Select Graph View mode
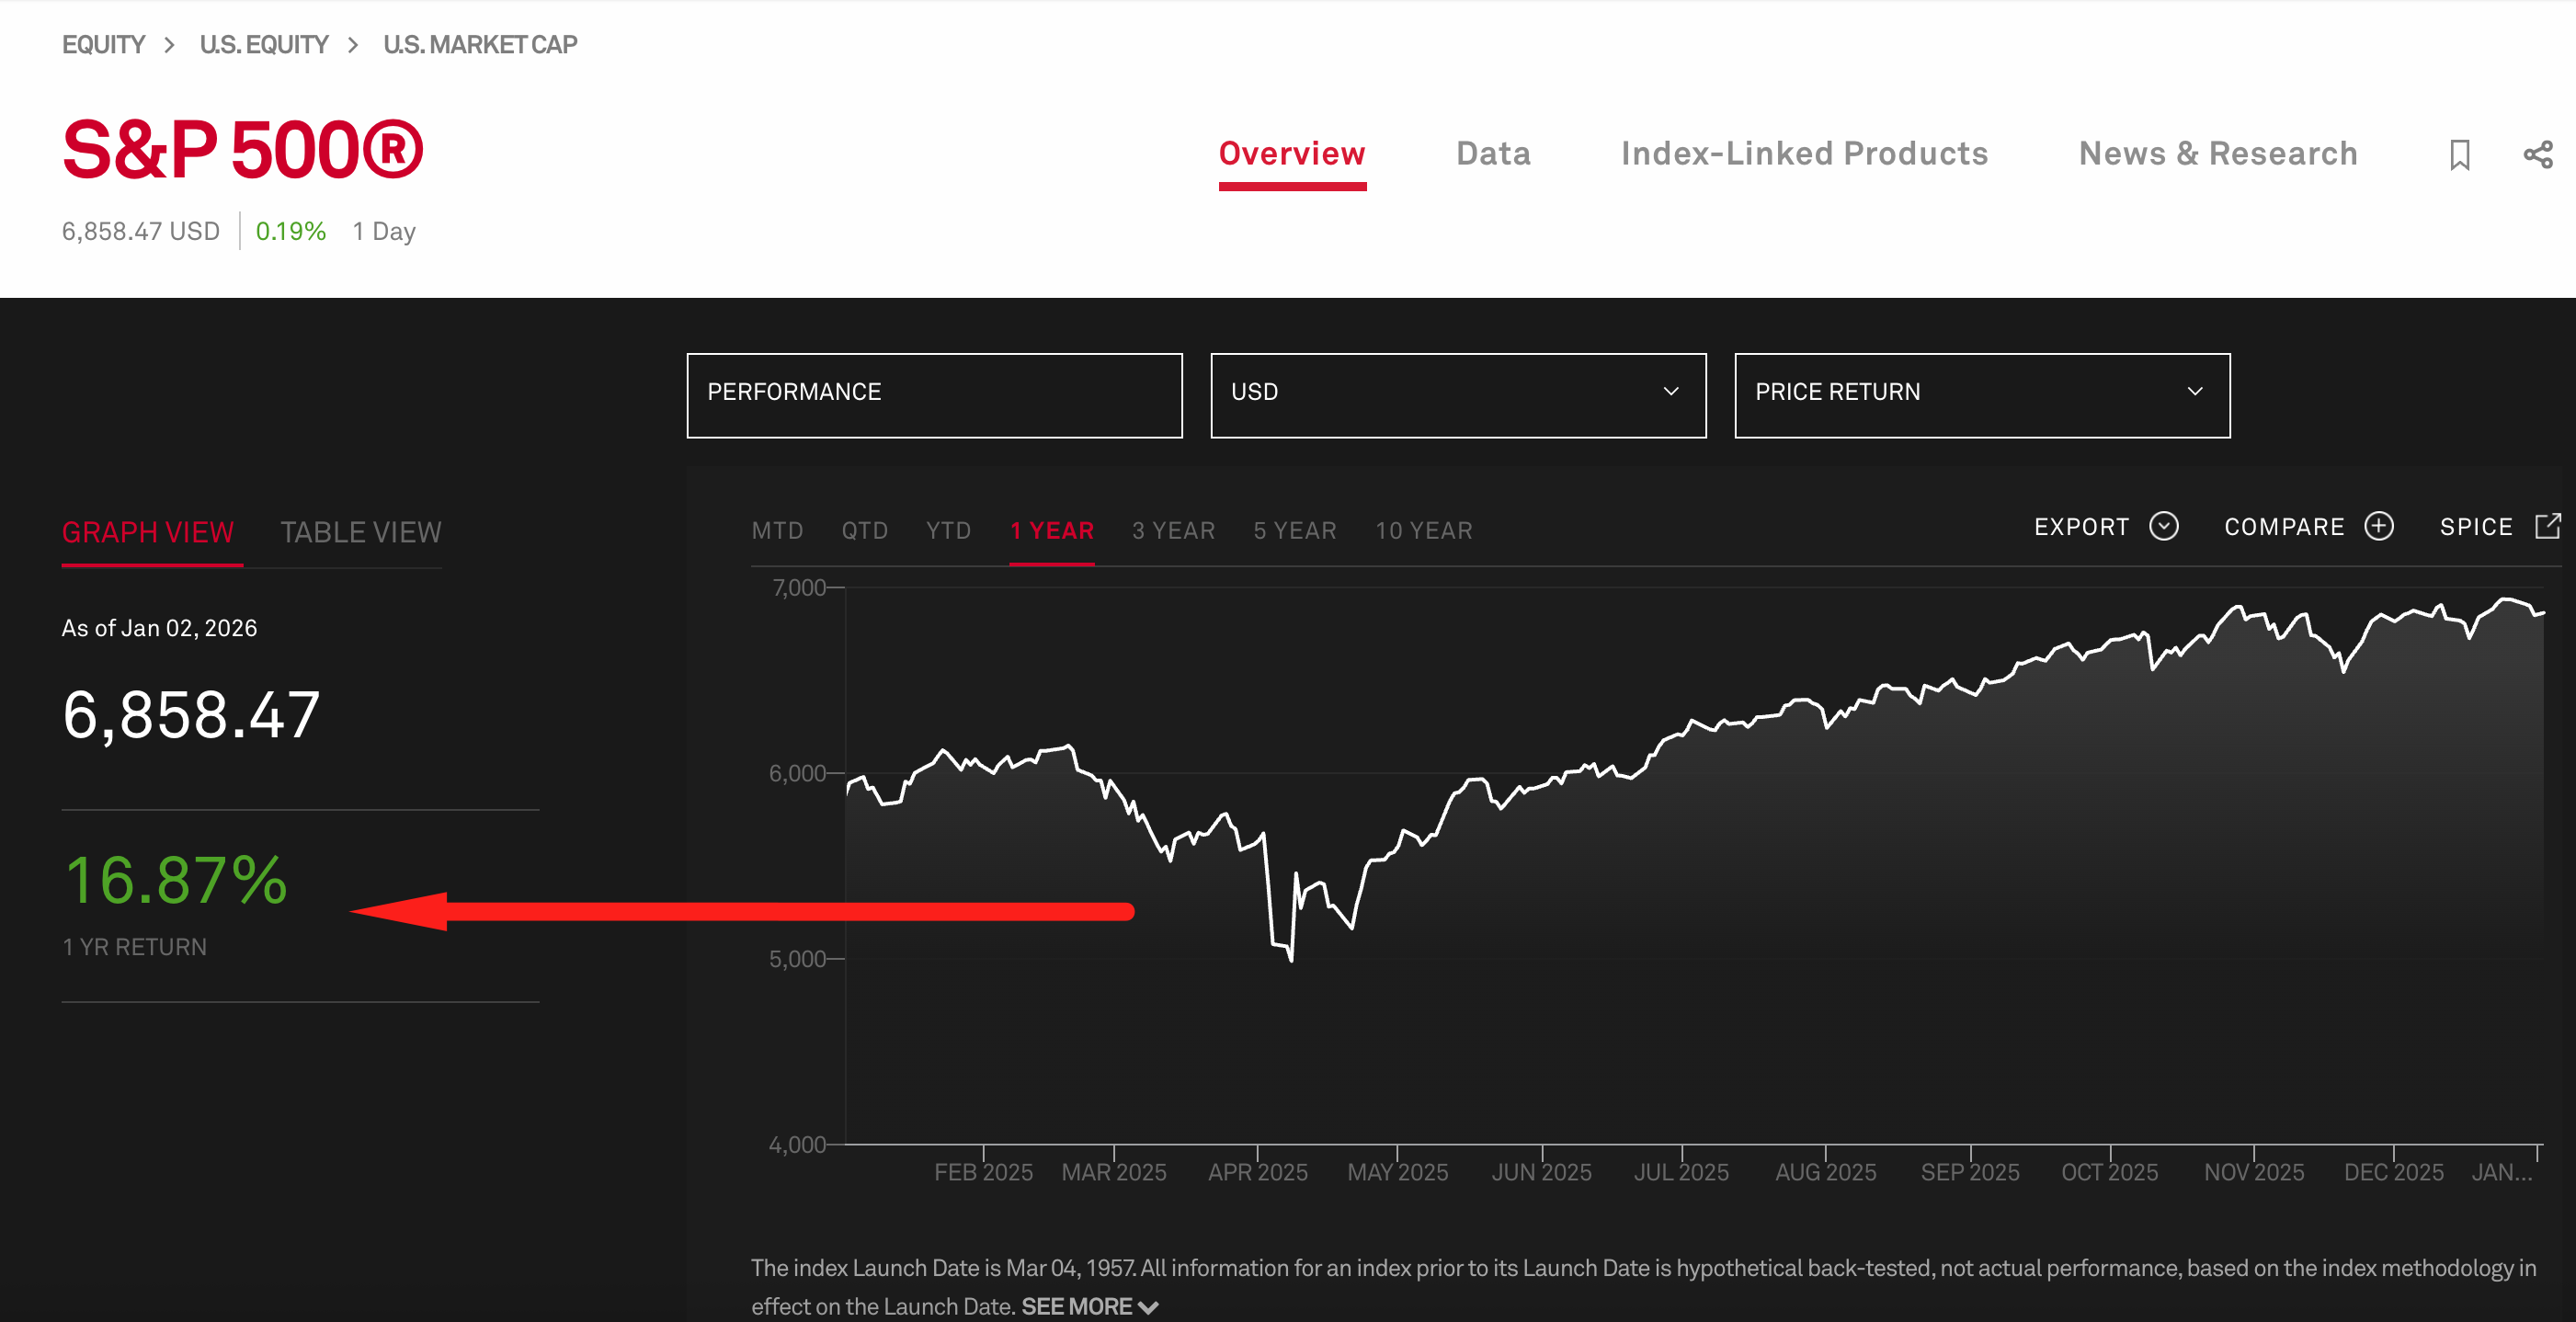2576x1322 pixels. pyautogui.click(x=148, y=532)
